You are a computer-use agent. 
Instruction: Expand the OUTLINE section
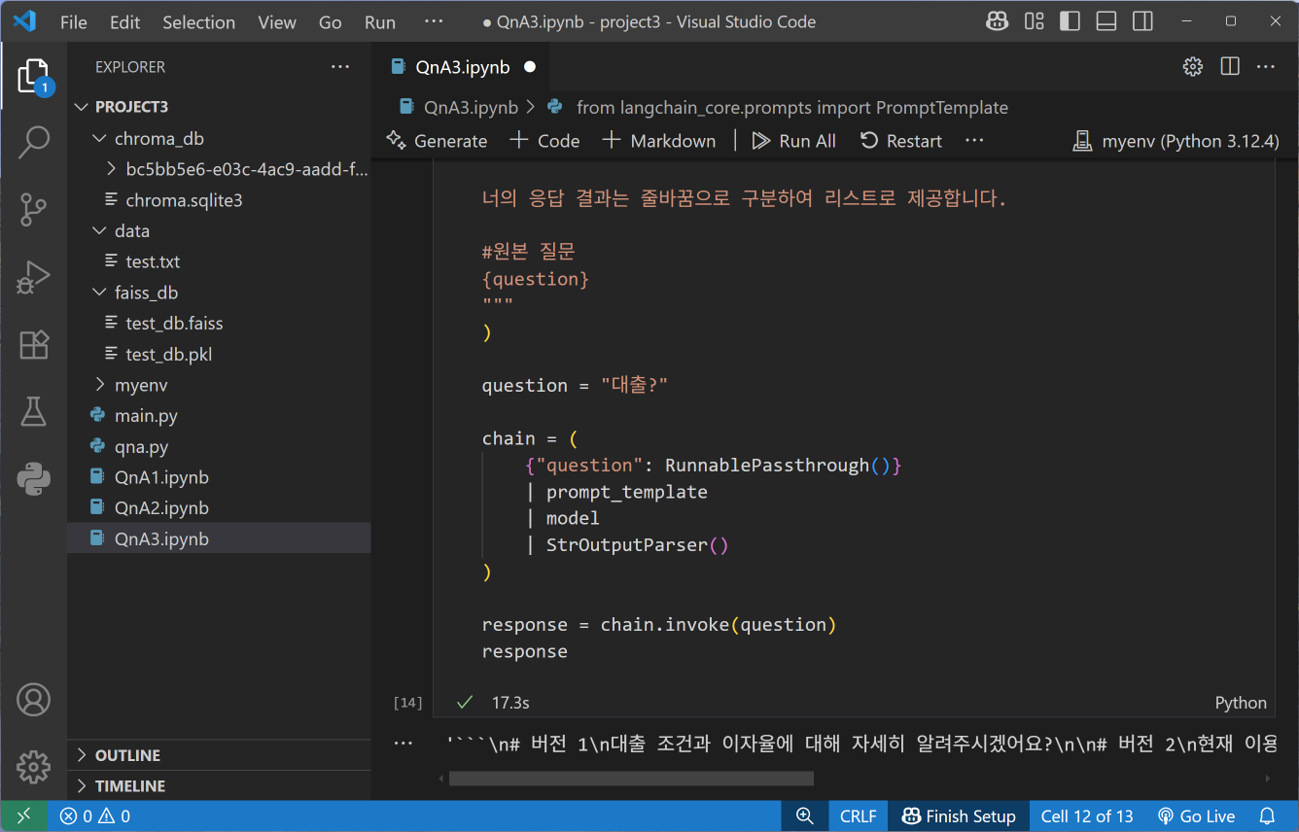(219, 755)
